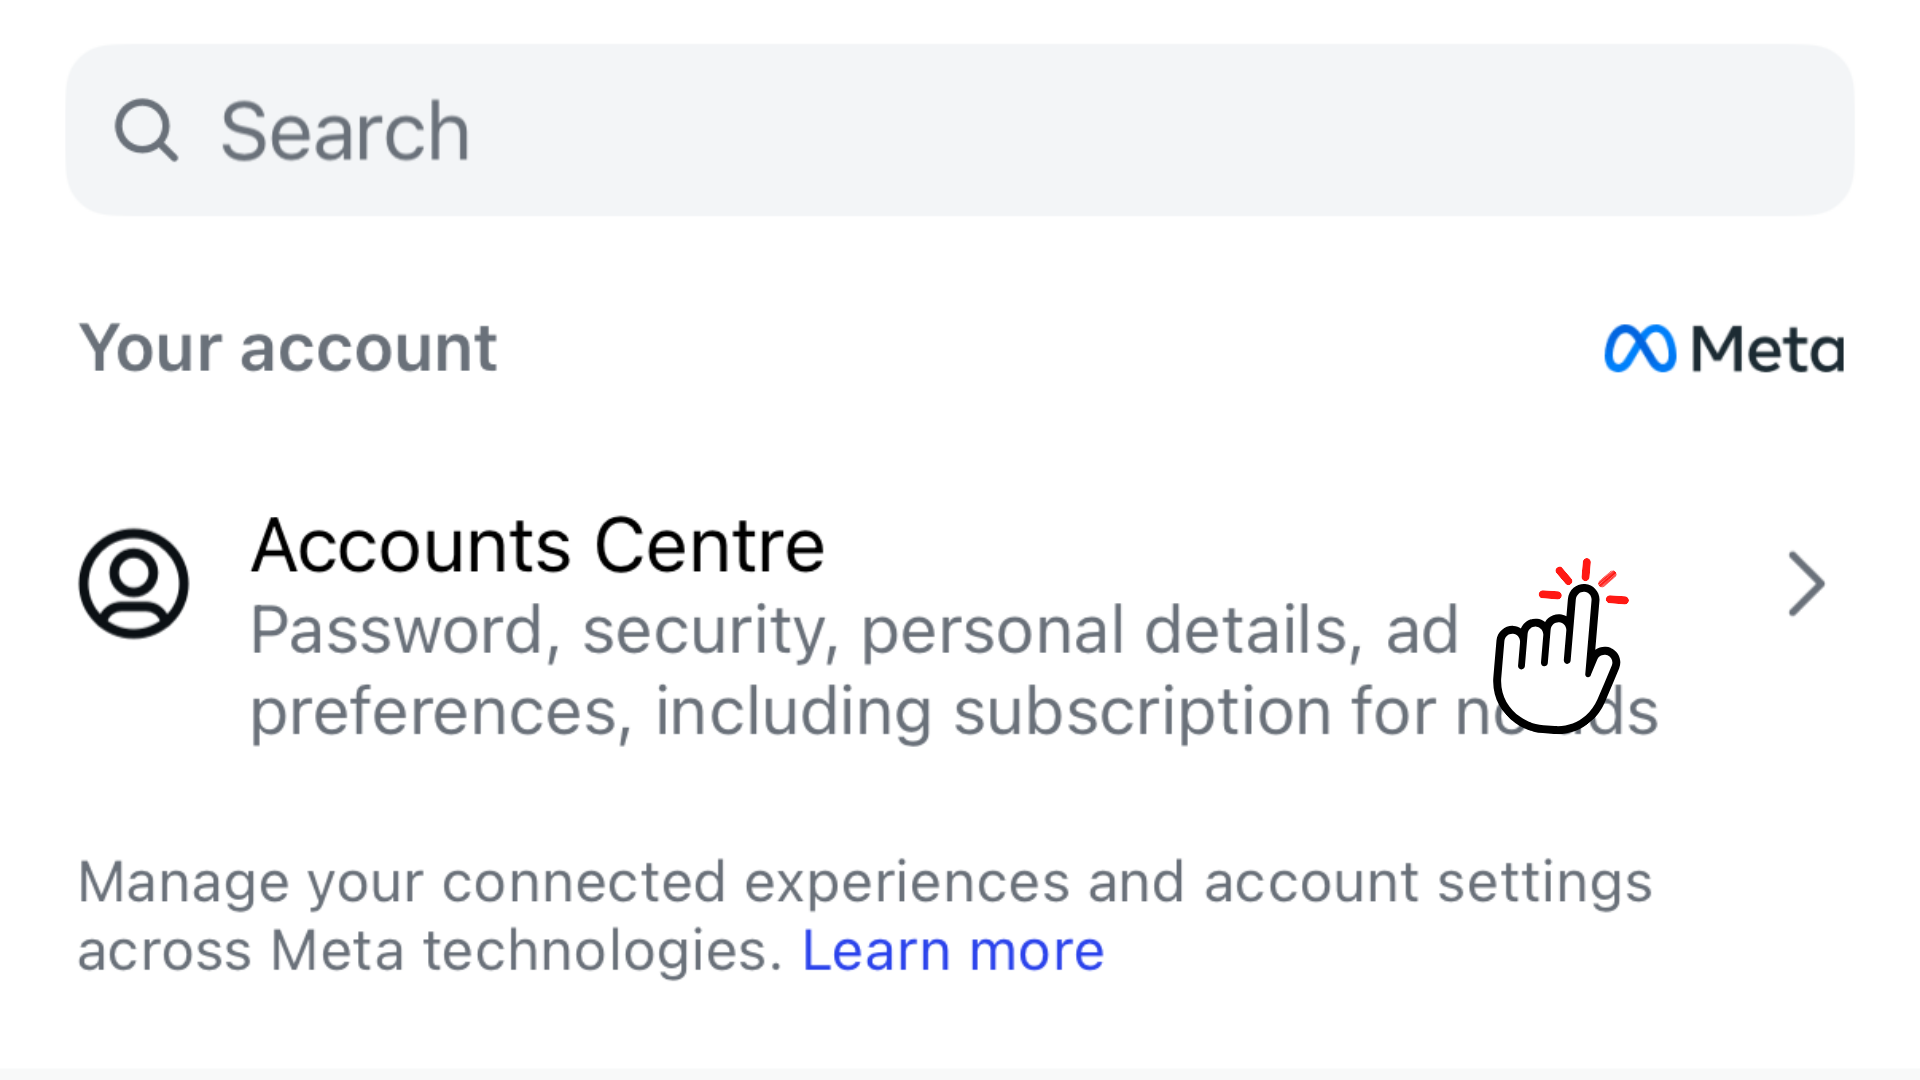The width and height of the screenshot is (1920, 1080).
Task: Click the red tap sparks above hand
Action: coord(1585,579)
